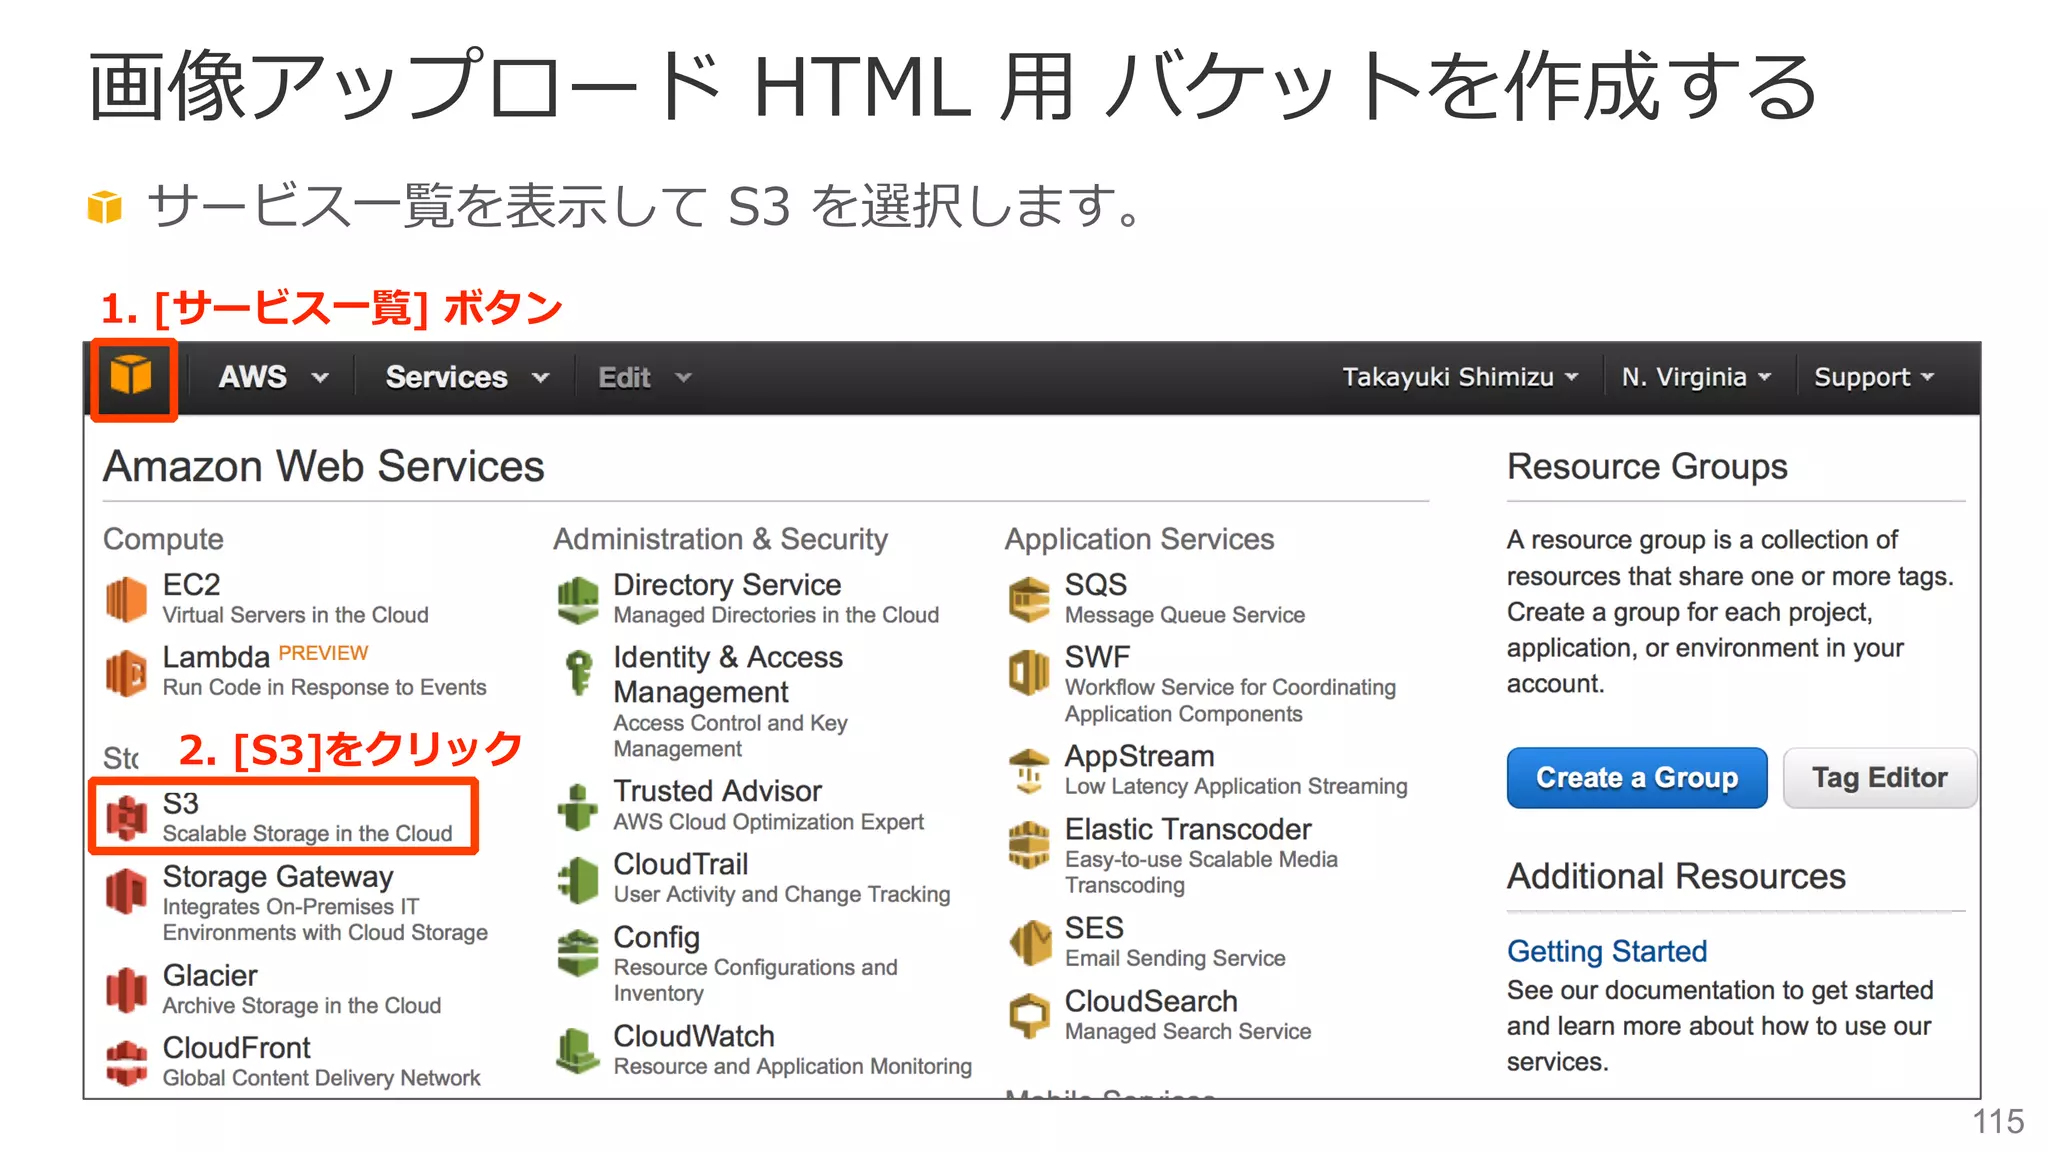Click the EC2 service link
The height and width of the screenshot is (1152, 2048).
pos(192,584)
